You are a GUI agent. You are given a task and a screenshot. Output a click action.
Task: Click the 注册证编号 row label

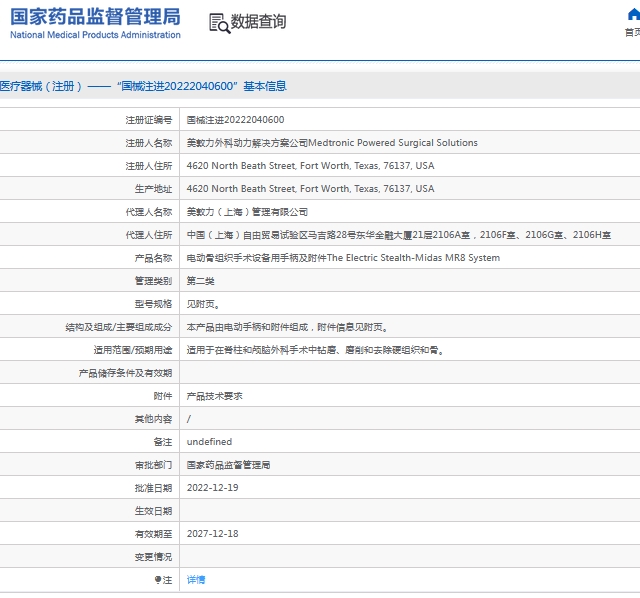click(149, 120)
